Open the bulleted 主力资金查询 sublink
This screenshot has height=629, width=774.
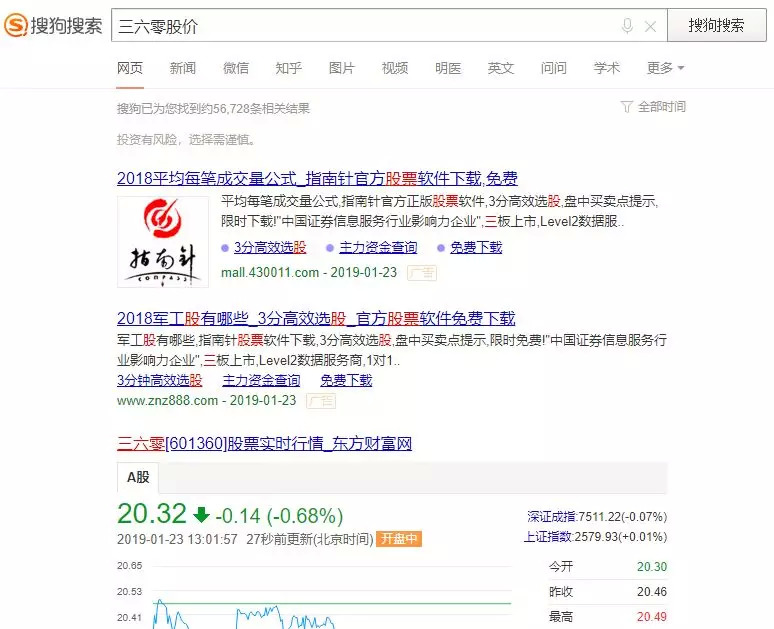378,247
